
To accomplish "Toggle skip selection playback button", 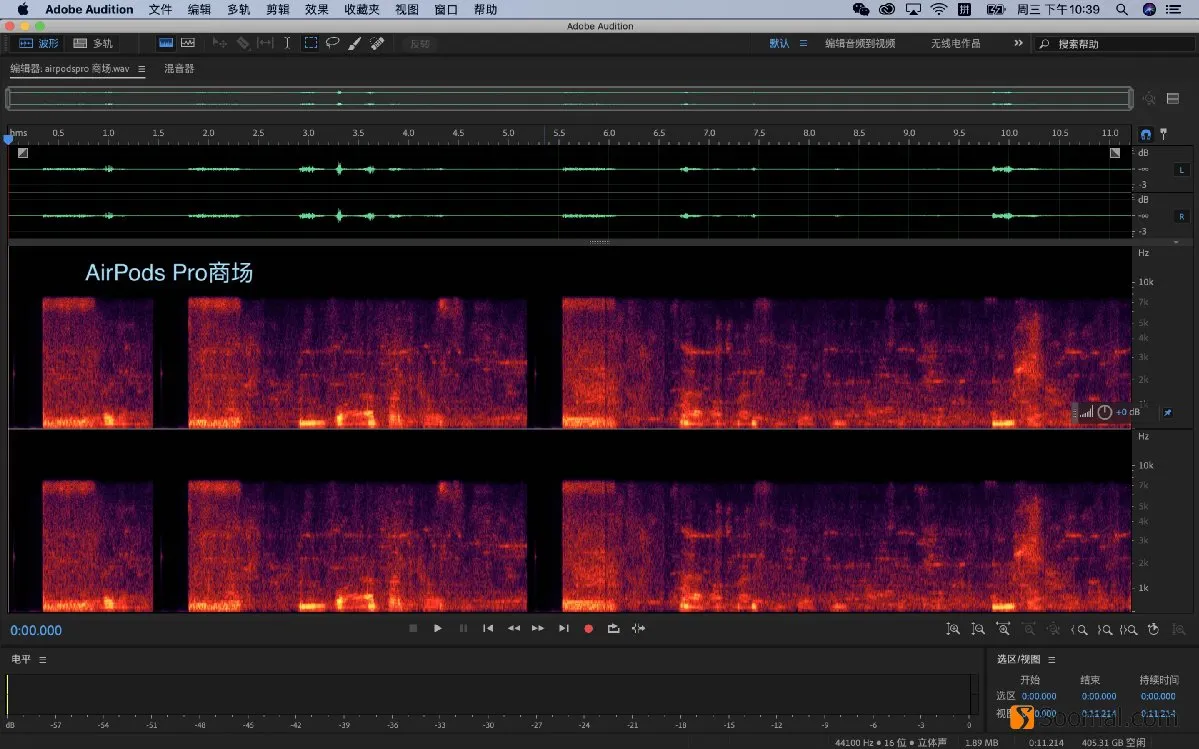I will pos(638,628).
